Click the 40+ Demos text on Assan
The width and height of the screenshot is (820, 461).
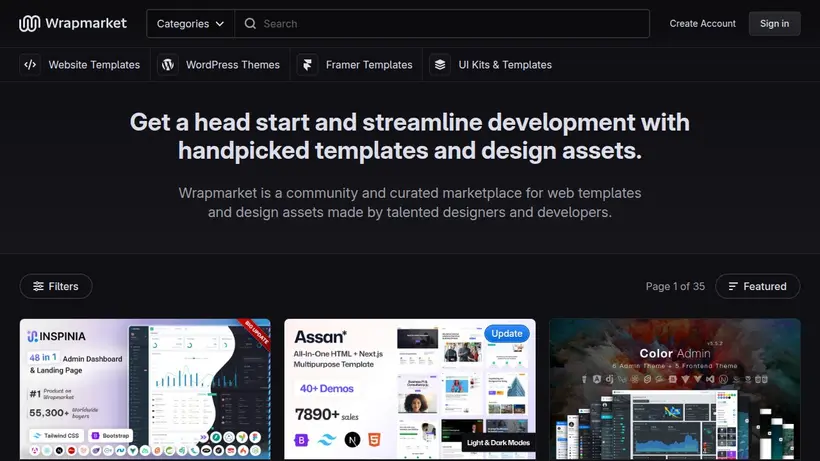pyautogui.click(x=327, y=388)
